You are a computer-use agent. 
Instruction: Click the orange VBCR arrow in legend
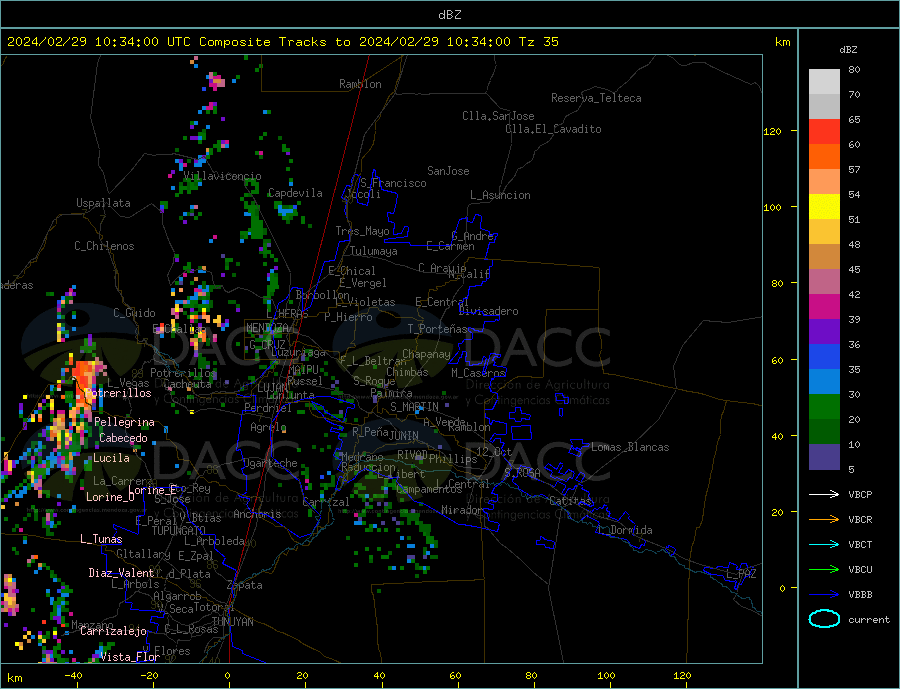coord(824,520)
